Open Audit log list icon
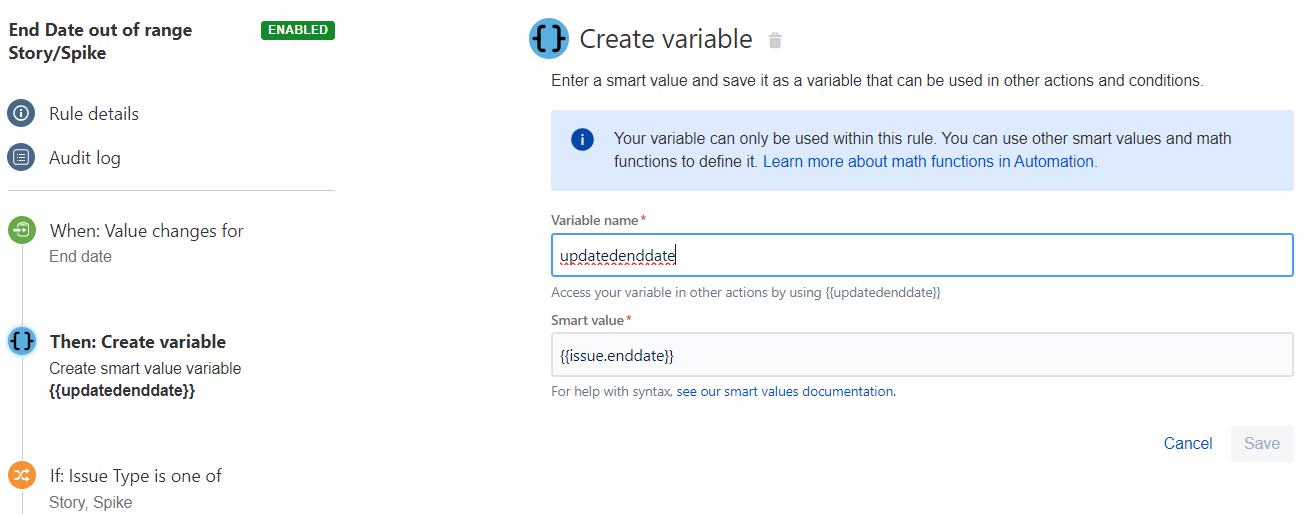The image size is (1309, 514). [x=21, y=157]
